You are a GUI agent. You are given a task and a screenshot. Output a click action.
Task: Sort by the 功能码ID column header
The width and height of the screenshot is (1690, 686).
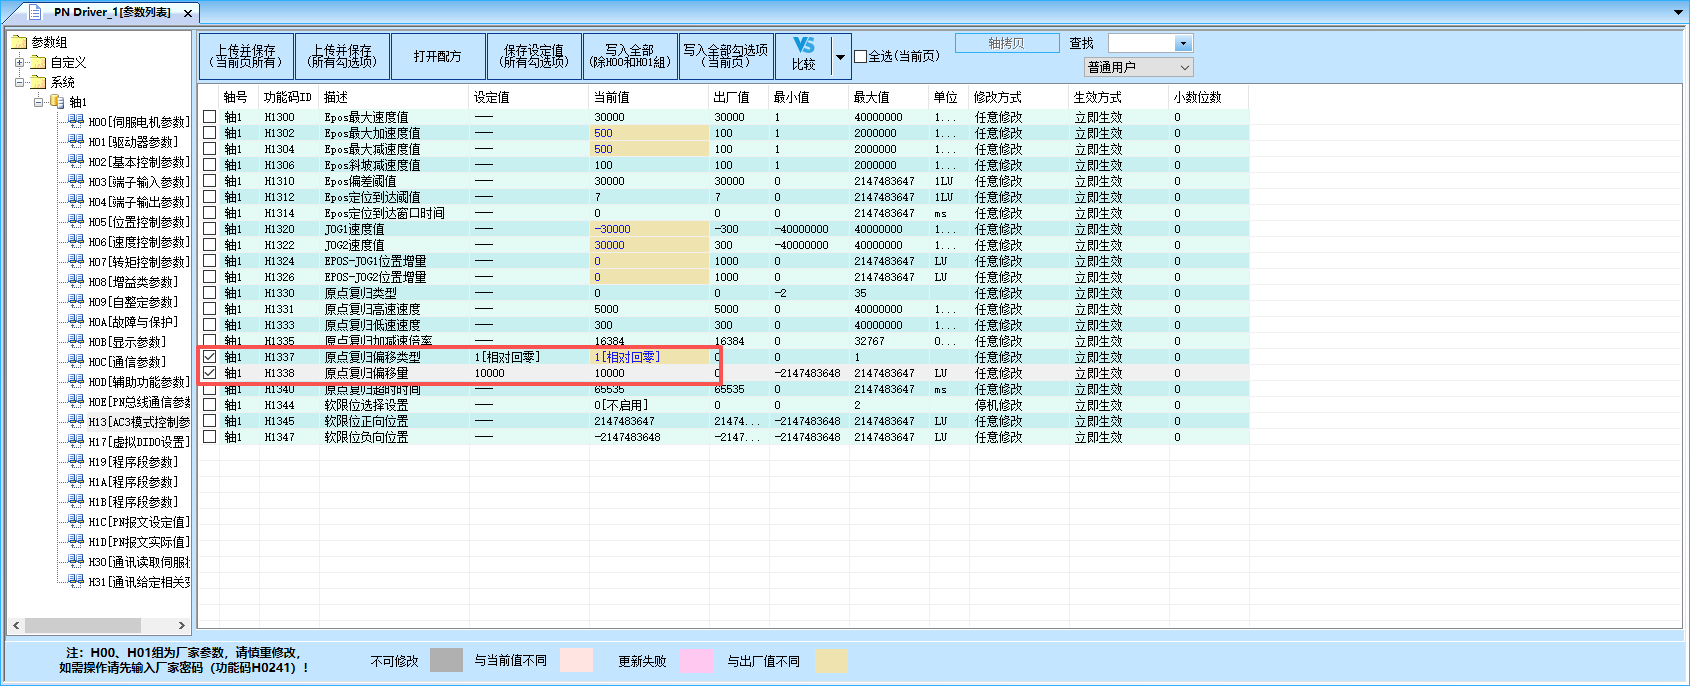(288, 97)
